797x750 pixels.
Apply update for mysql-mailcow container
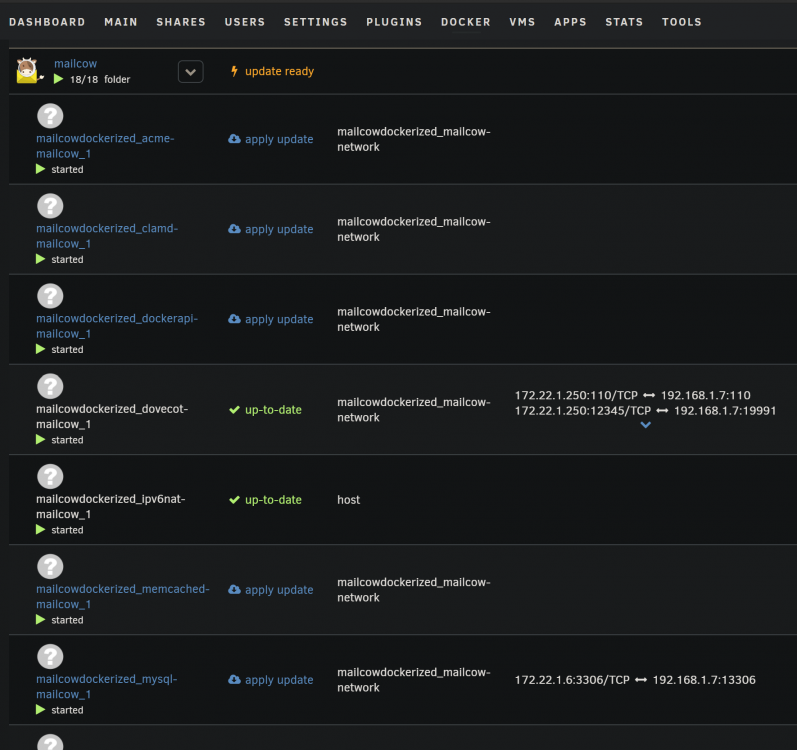click(x=279, y=679)
